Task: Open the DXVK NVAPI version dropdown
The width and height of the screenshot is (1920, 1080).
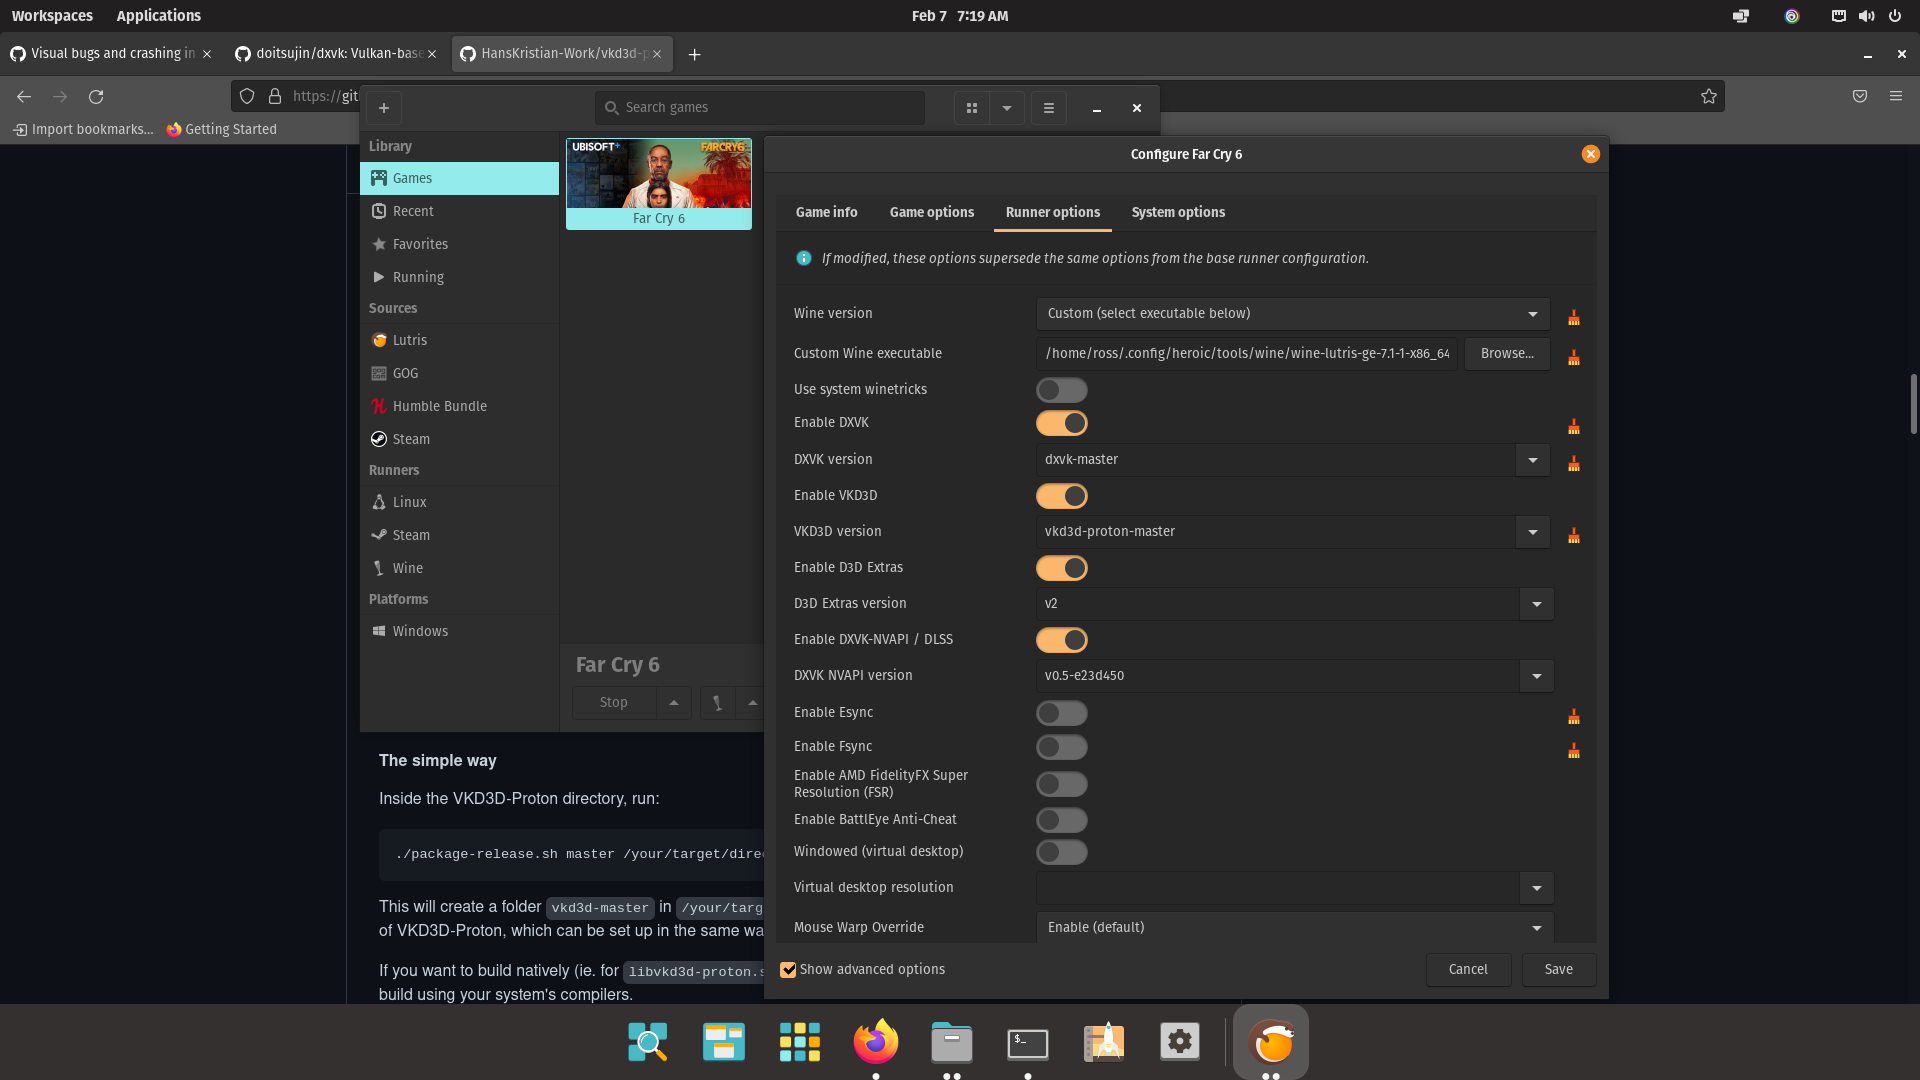Action: pyautogui.click(x=1536, y=676)
